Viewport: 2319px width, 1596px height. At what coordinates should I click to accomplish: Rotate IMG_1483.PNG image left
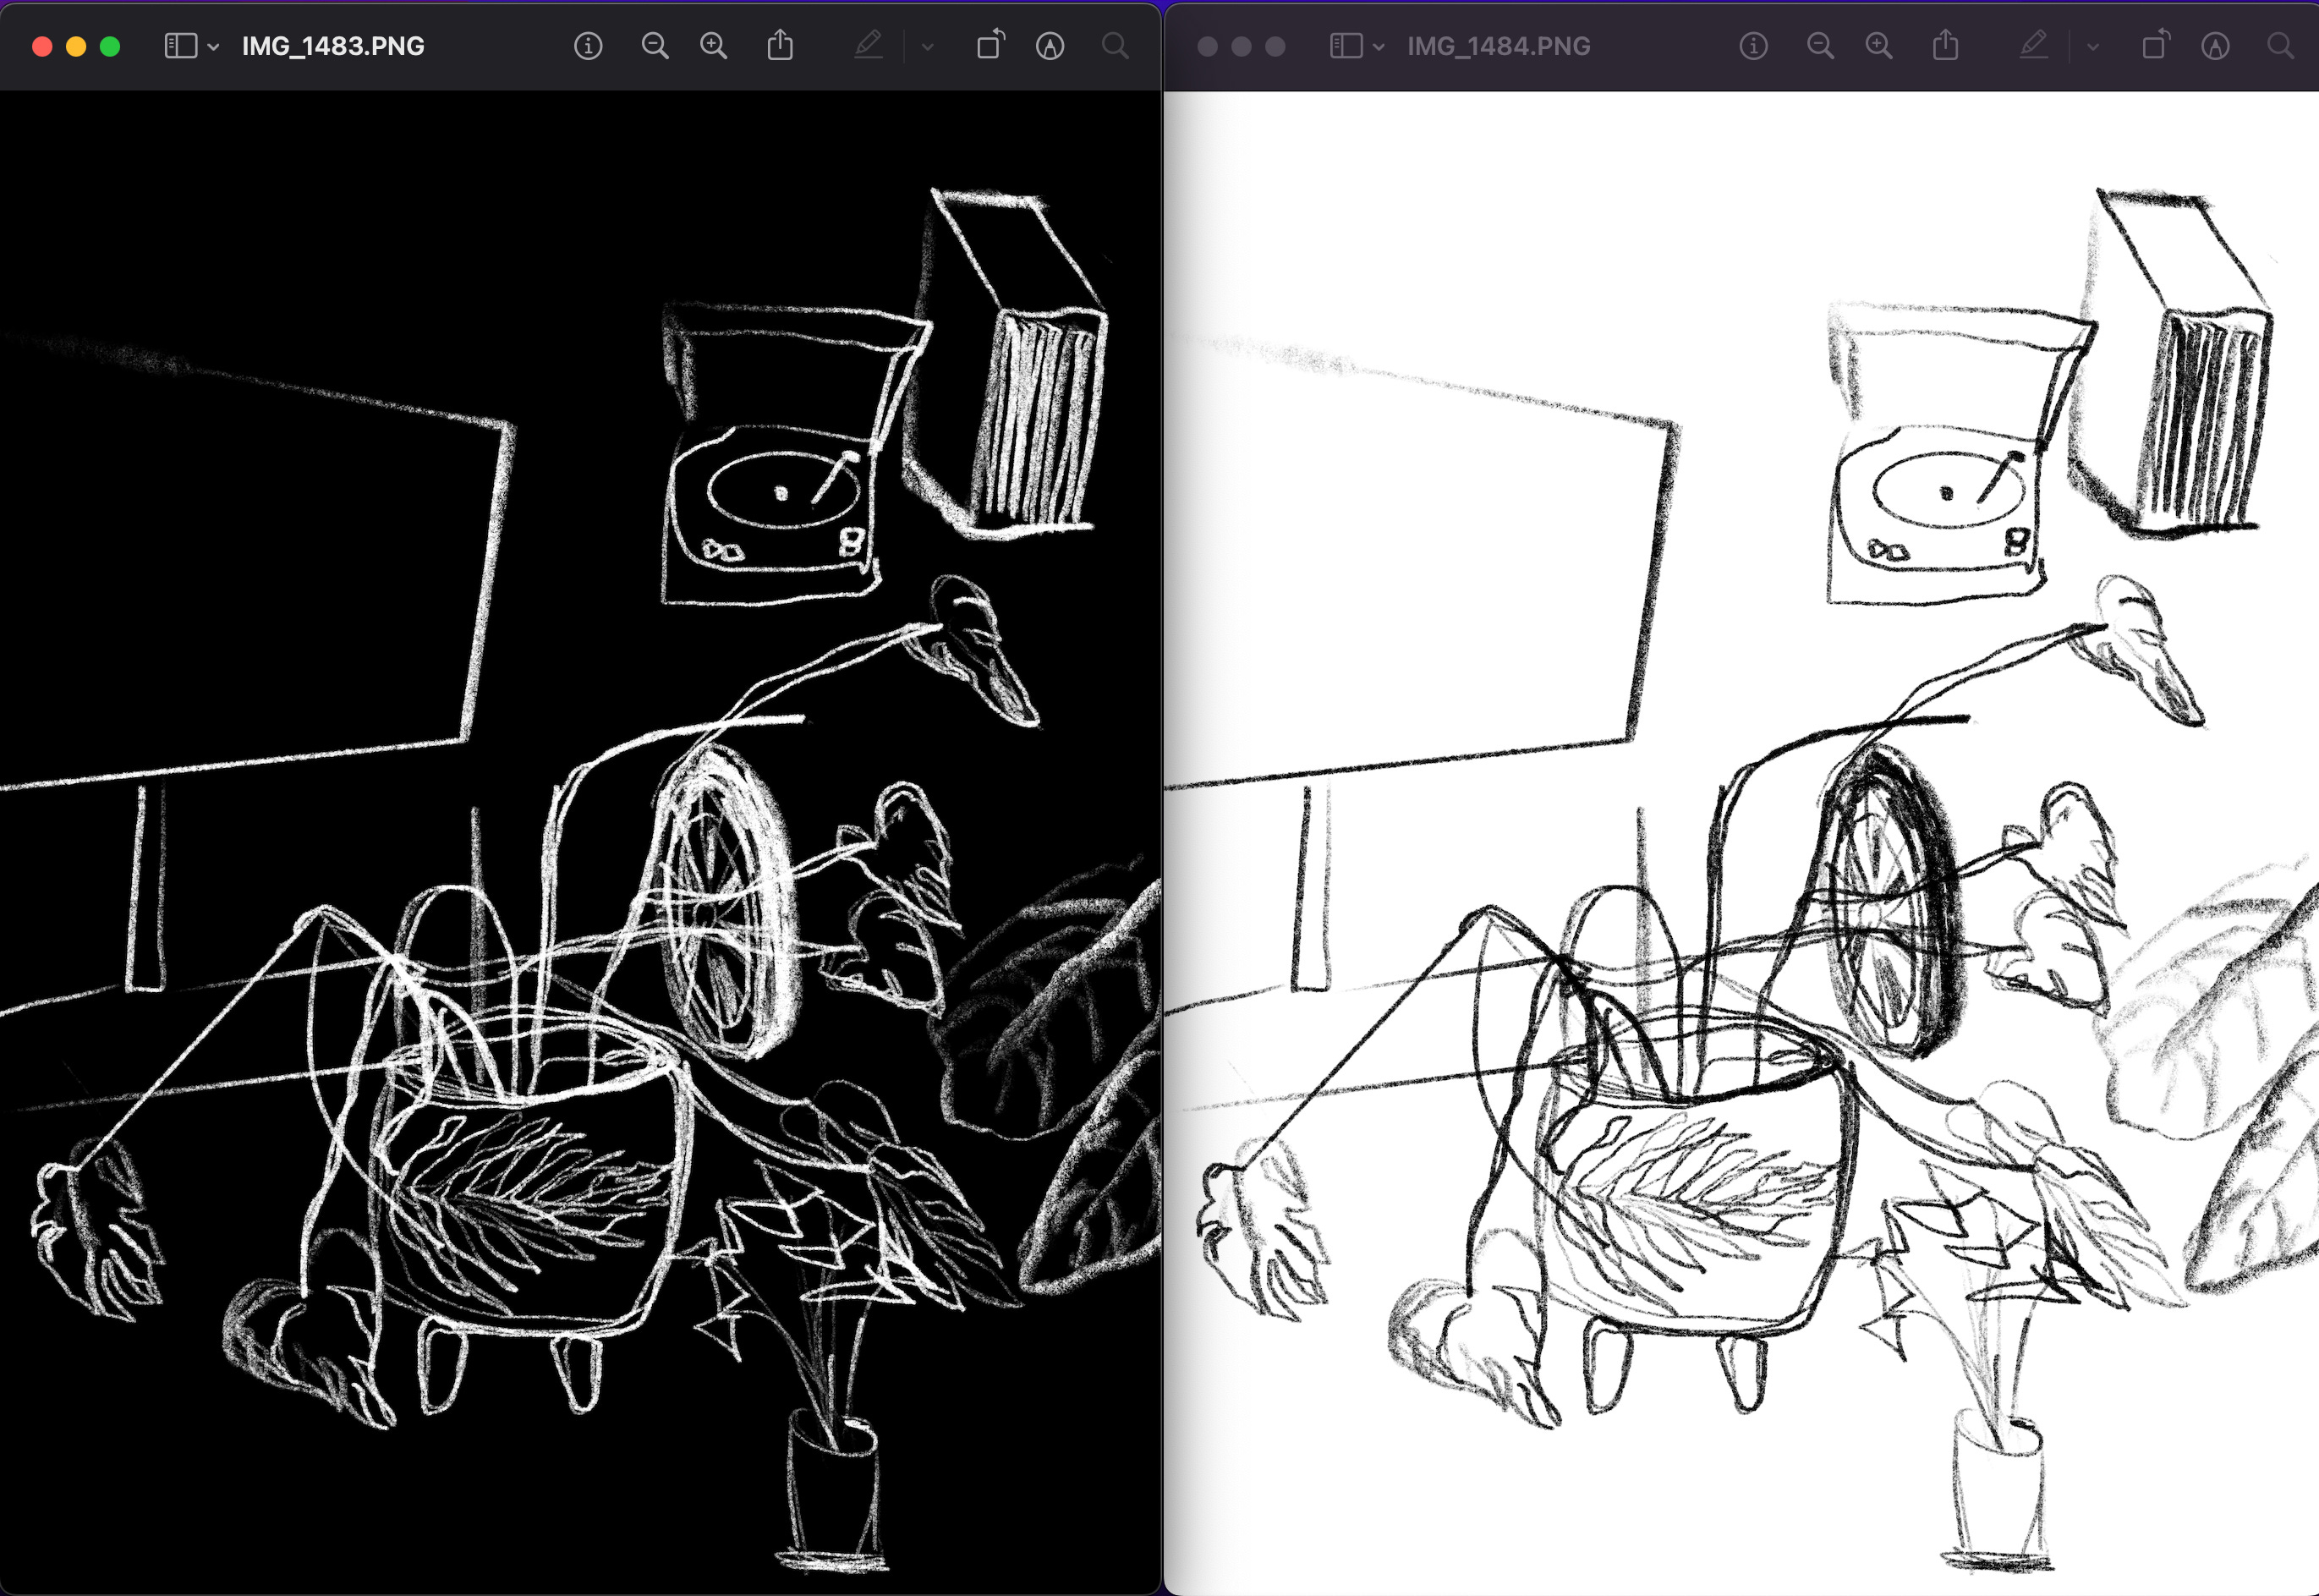[x=990, y=46]
